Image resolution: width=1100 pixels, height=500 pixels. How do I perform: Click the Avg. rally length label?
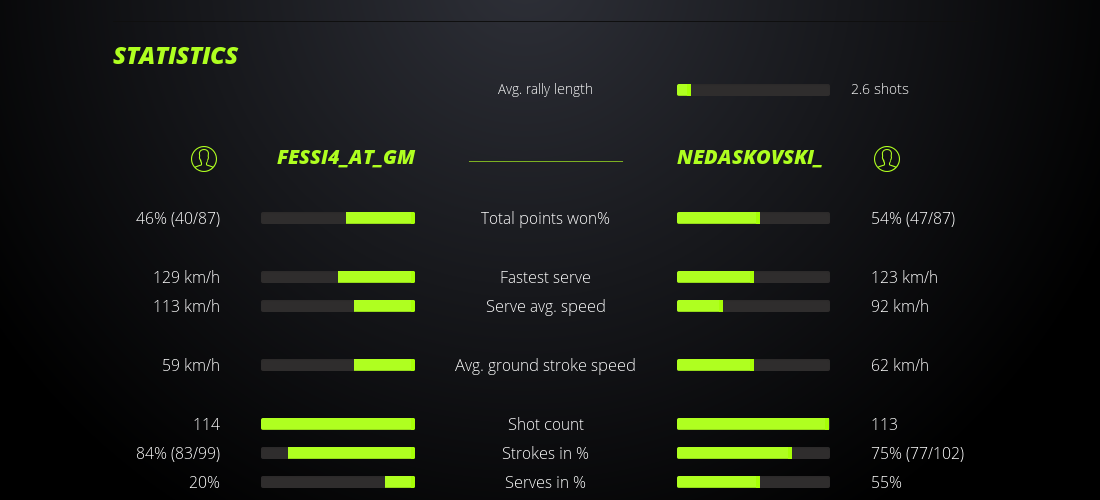545,89
